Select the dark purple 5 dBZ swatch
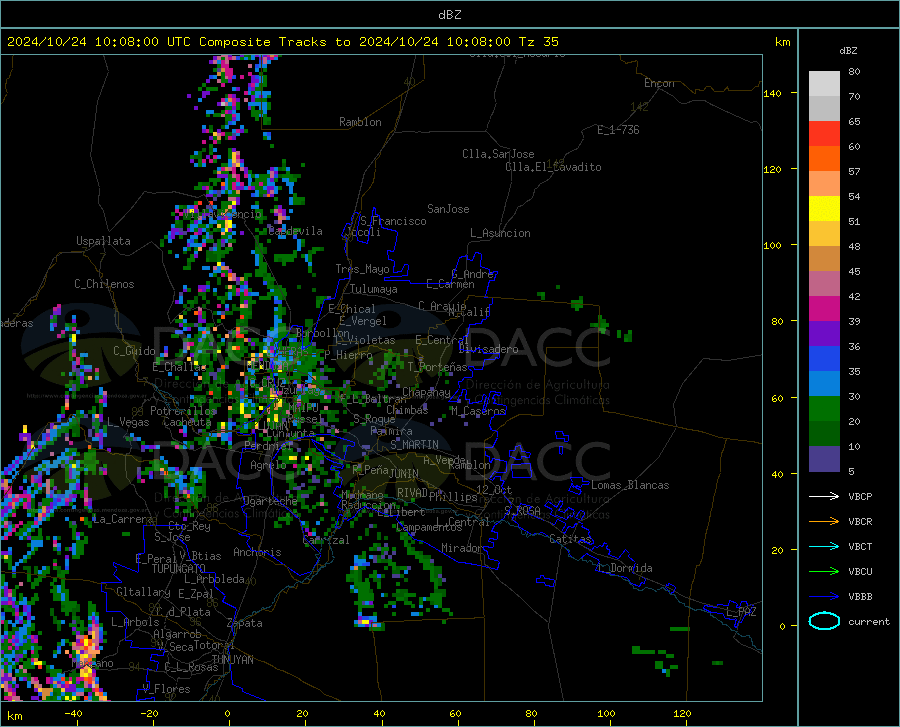The width and height of the screenshot is (900, 727). point(824,459)
